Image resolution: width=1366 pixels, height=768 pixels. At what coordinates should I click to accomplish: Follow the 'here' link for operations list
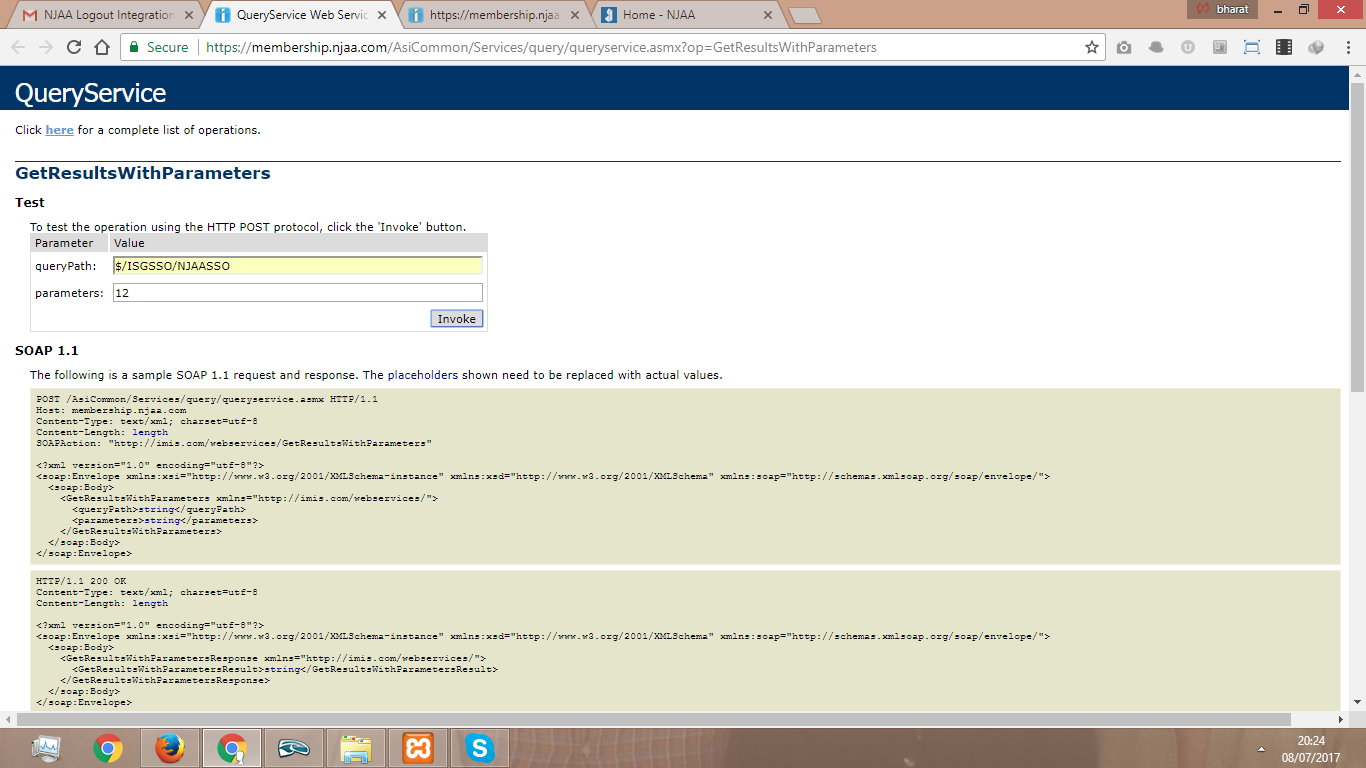pos(59,130)
